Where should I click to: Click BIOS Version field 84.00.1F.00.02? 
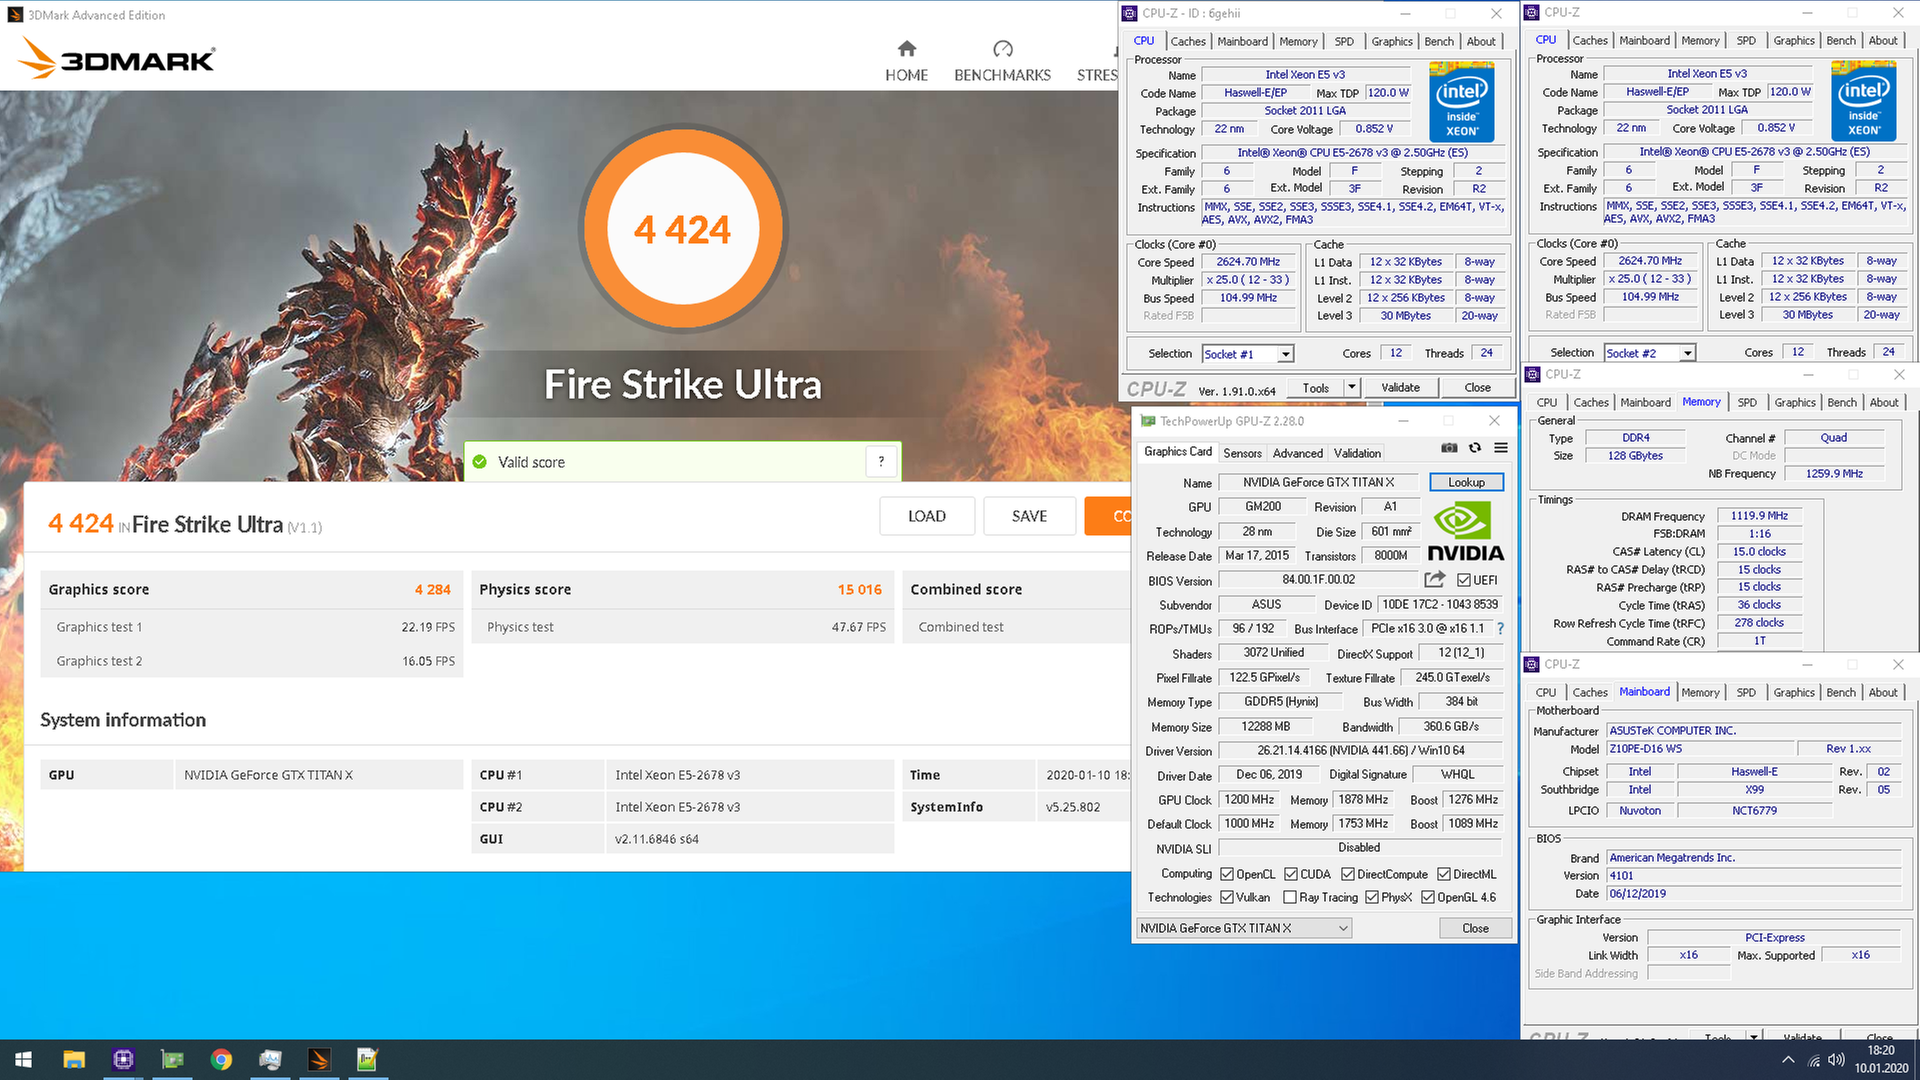(1318, 580)
